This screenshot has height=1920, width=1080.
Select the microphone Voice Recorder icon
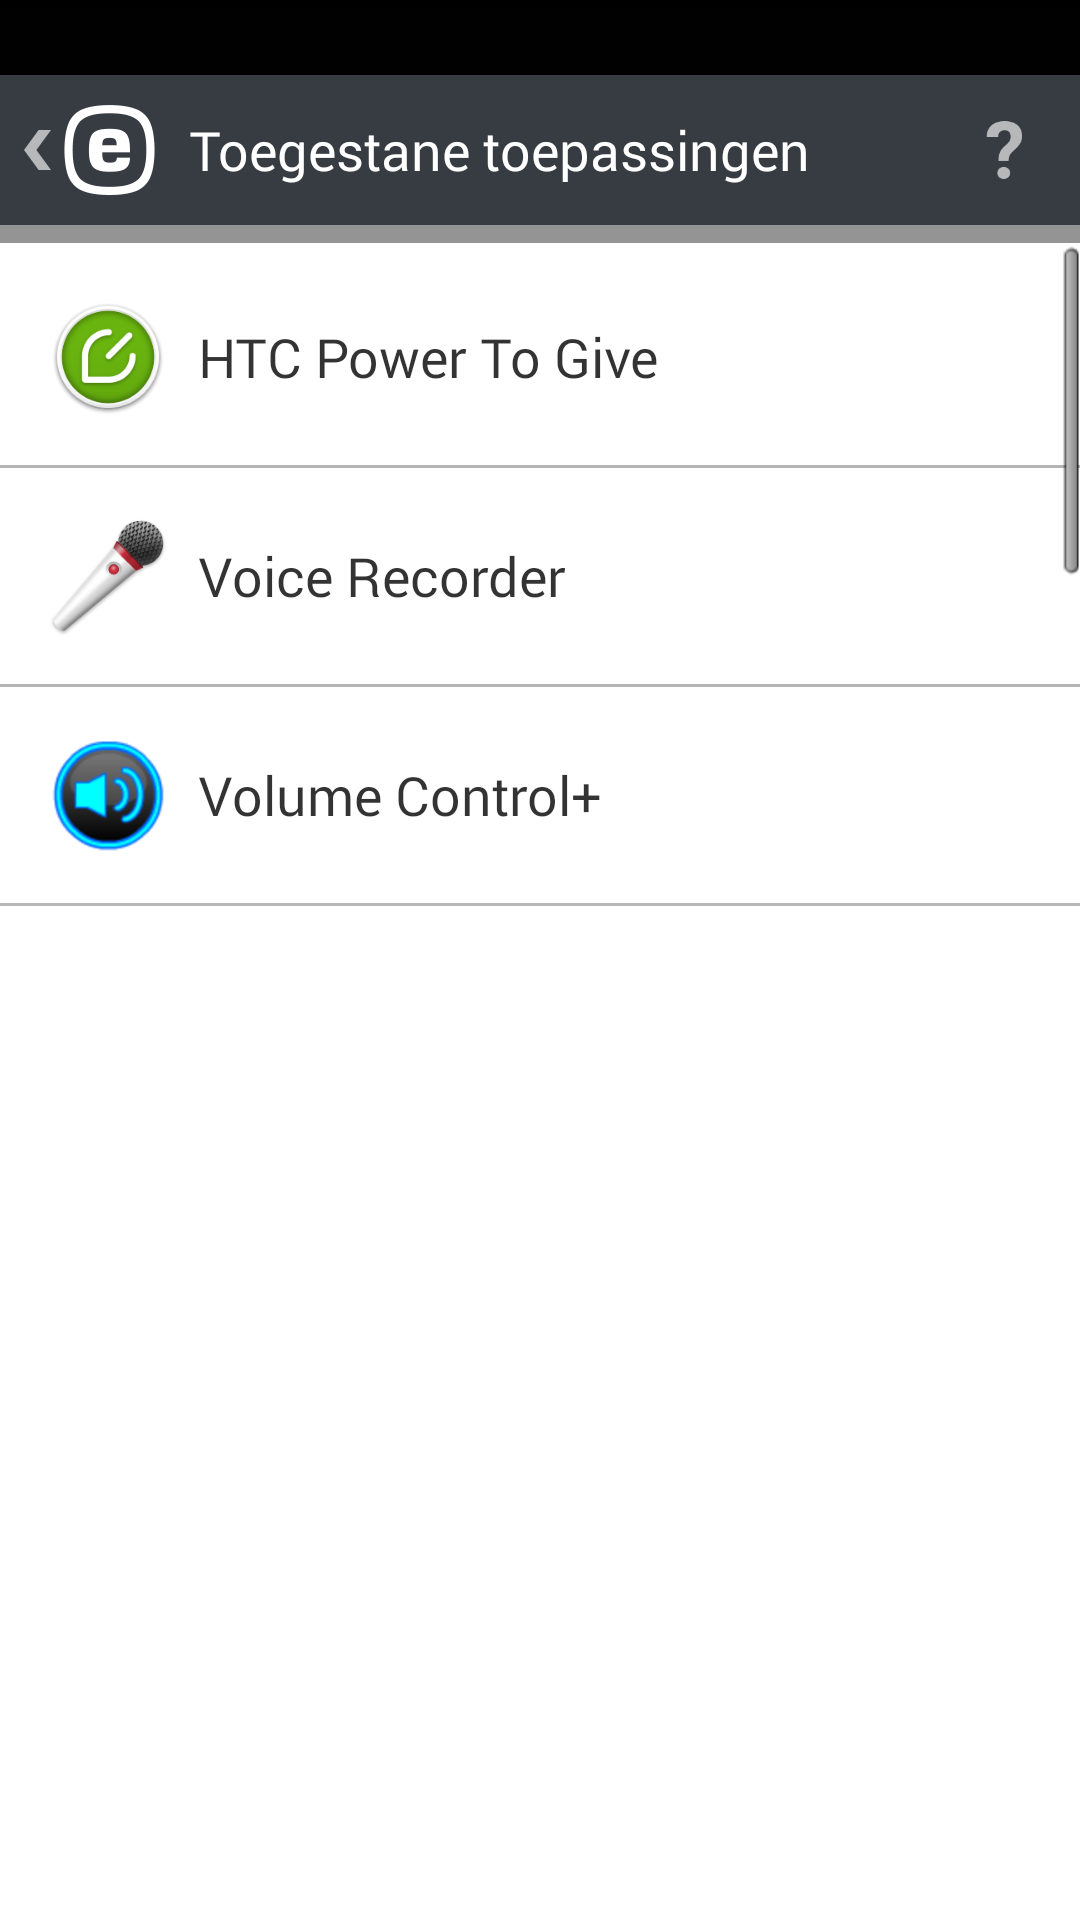click(x=108, y=576)
